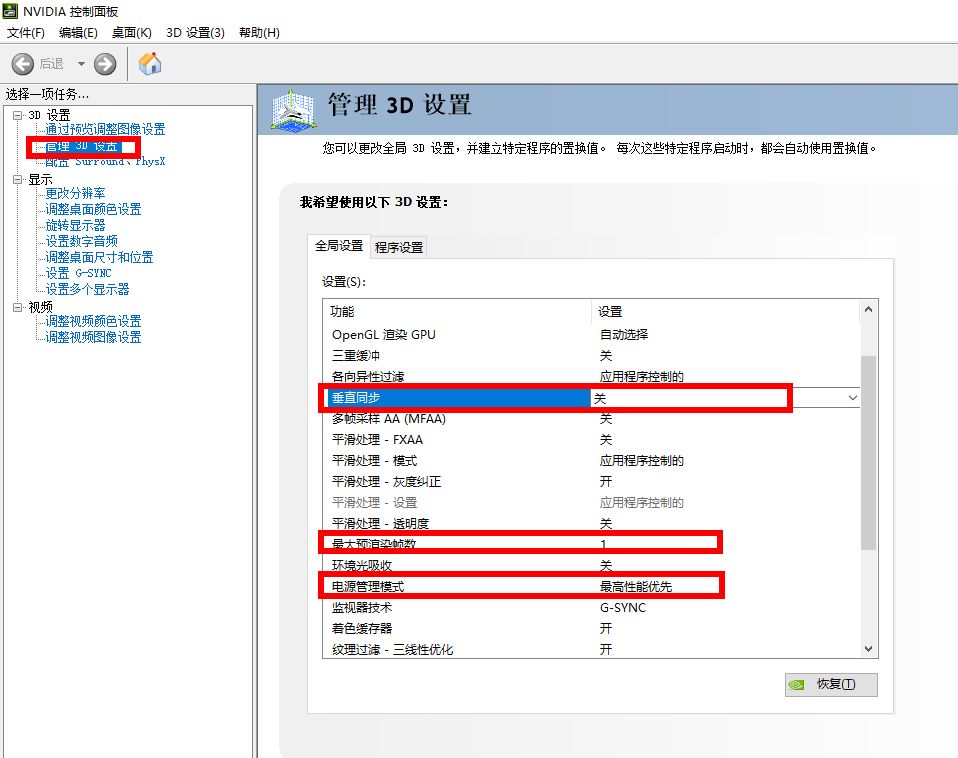Click the 恢复 button
This screenshot has width=958, height=758.
pyautogui.click(x=831, y=684)
